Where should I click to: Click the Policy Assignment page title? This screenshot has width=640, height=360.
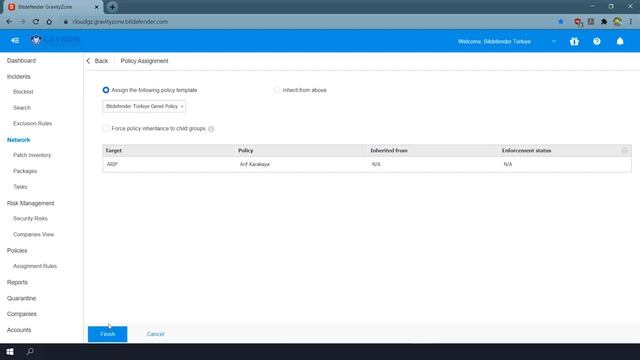144,61
